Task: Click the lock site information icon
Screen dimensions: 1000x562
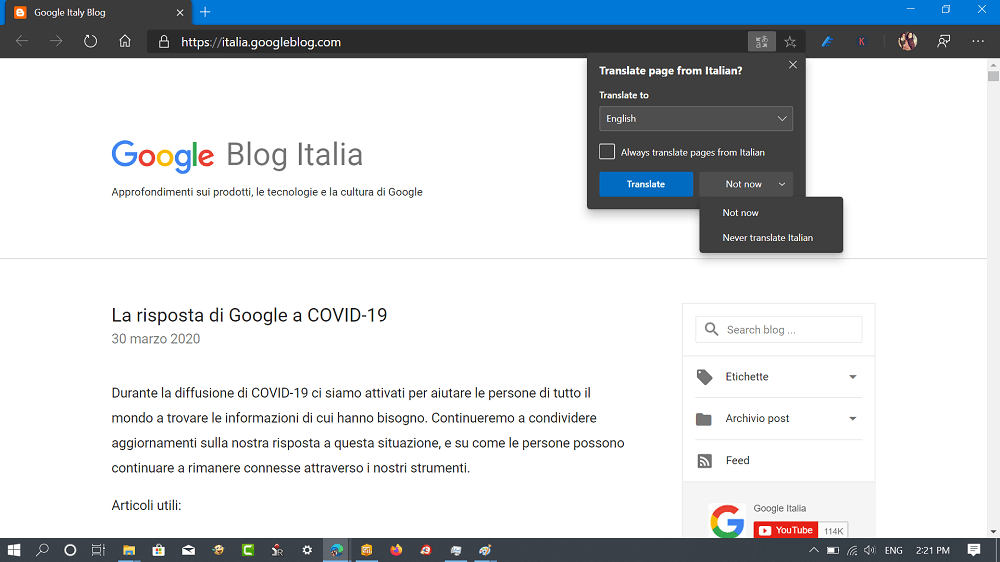Action: 164,42
